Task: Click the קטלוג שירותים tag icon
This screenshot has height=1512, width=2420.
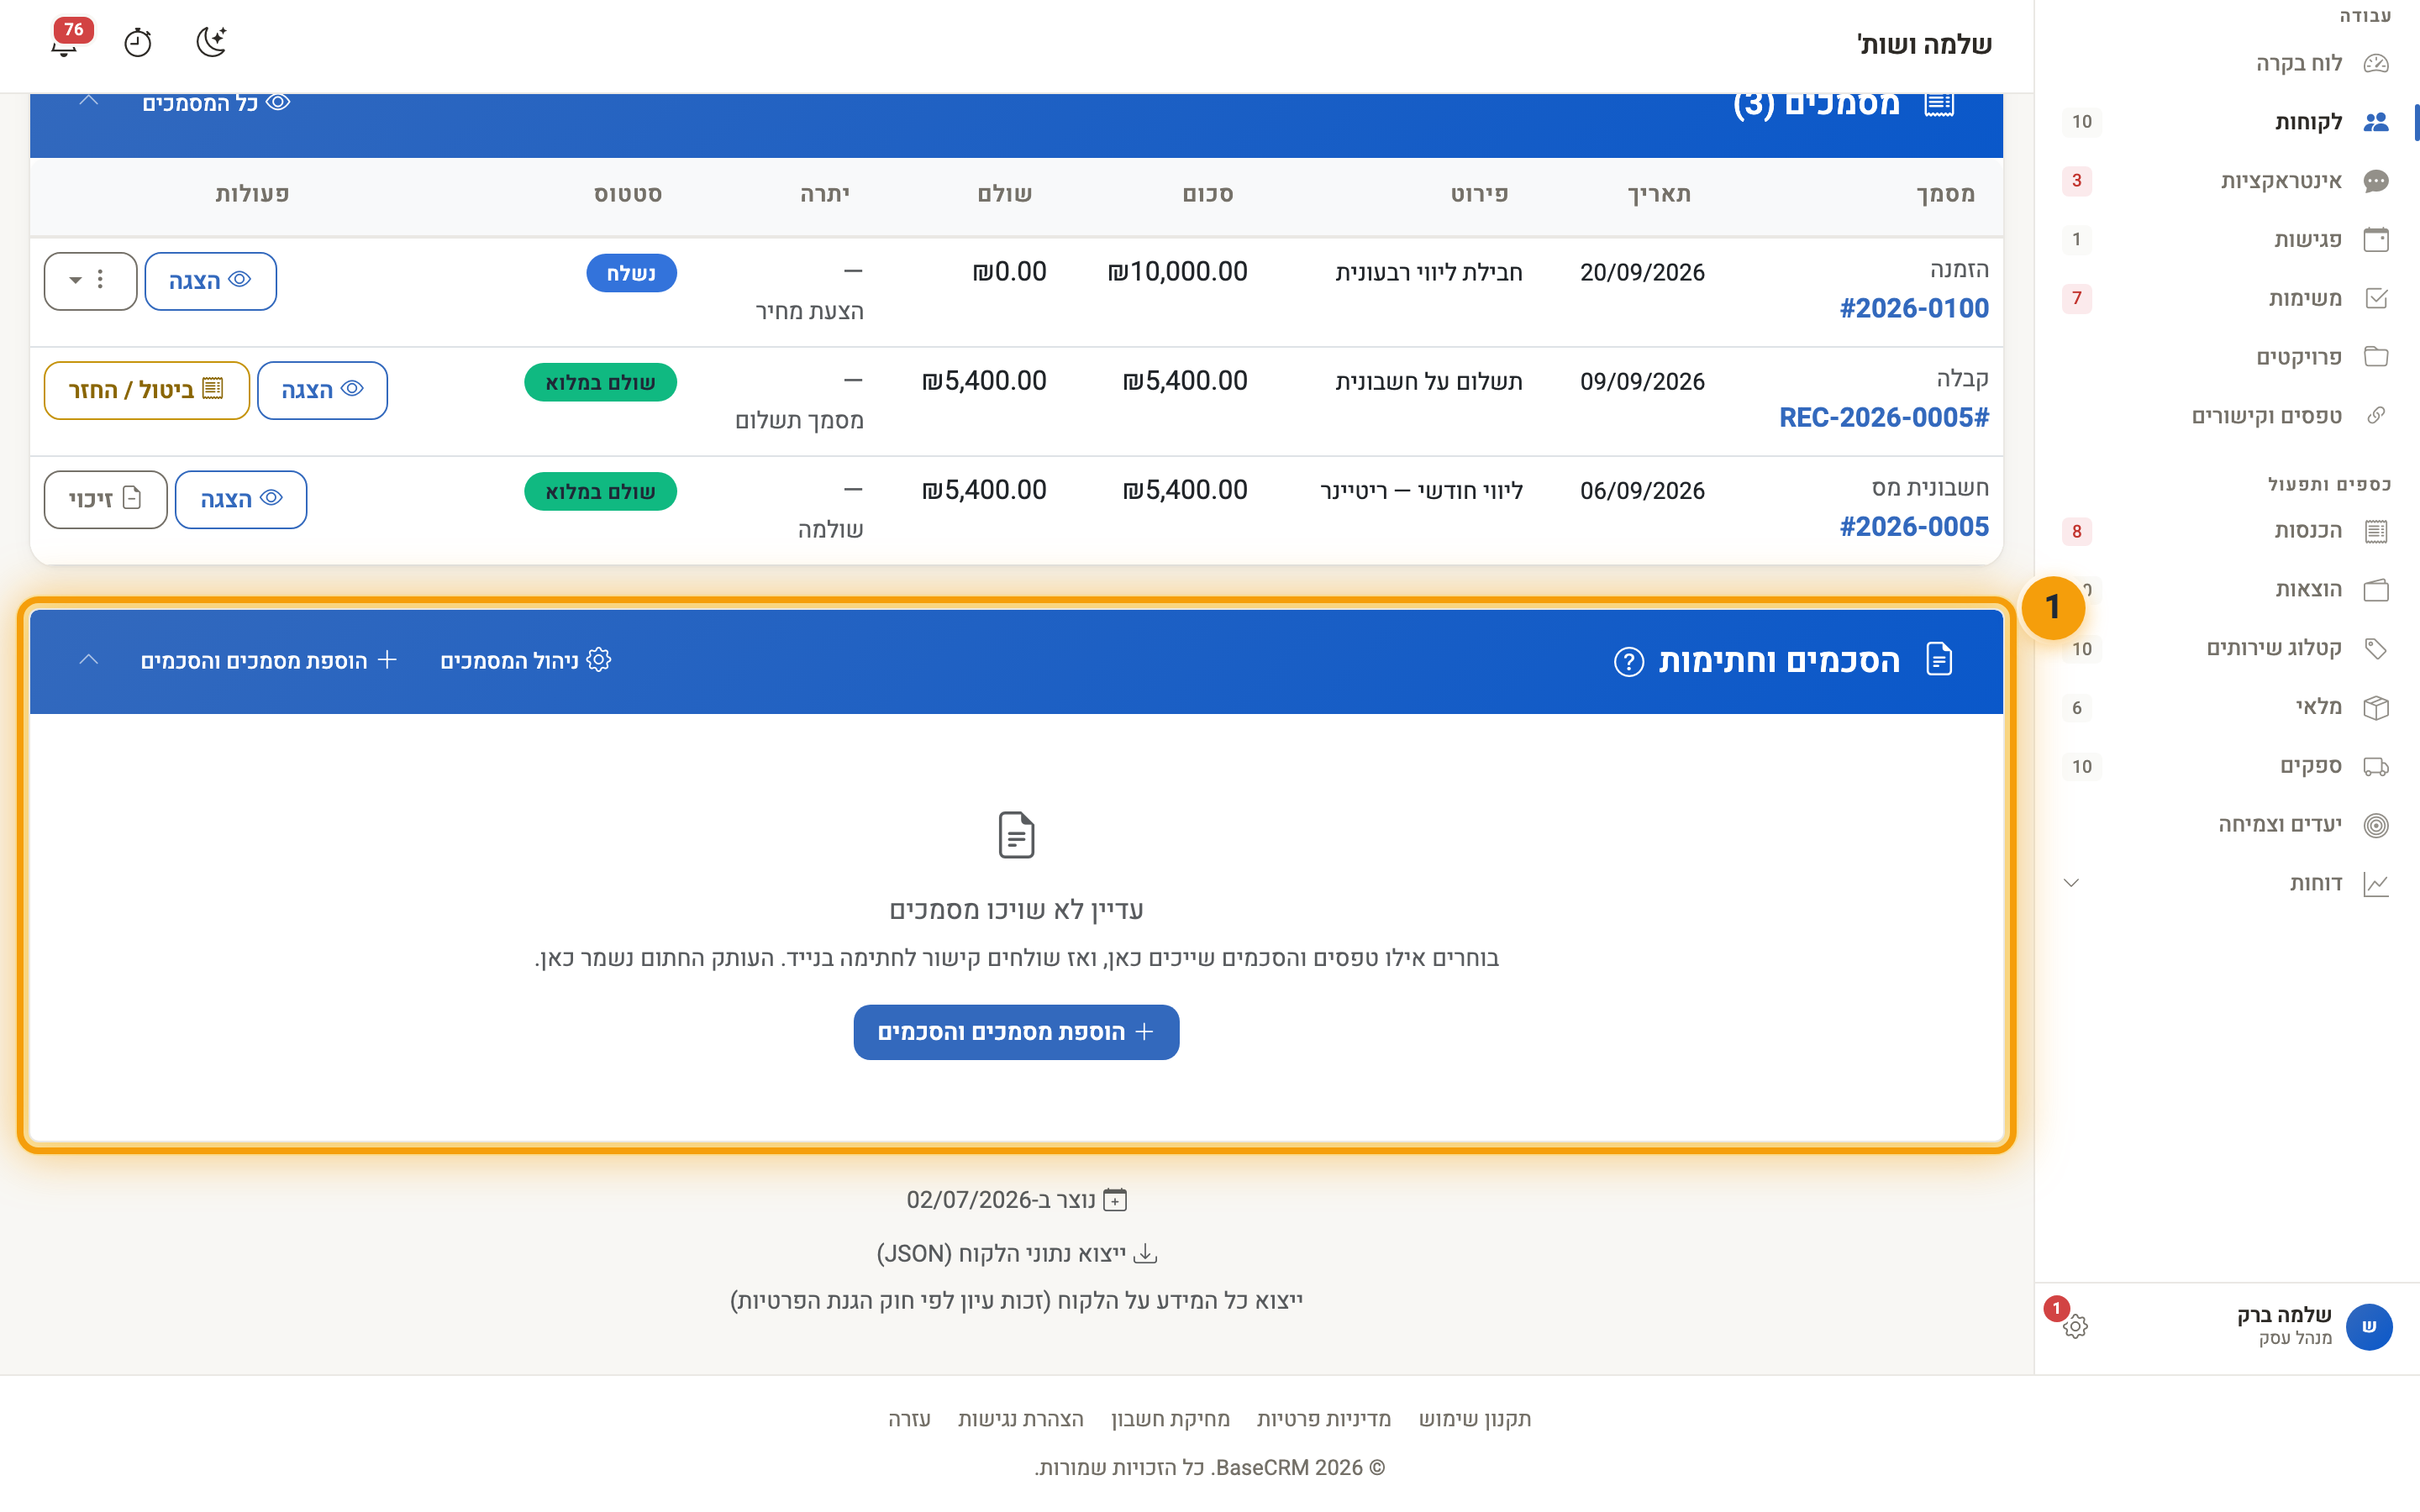Action: pyautogui.click(x=2376, y=649)
